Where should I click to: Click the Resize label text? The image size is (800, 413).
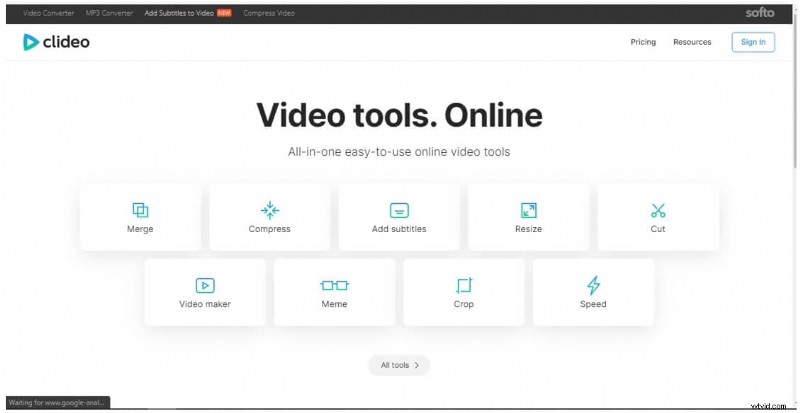coord(529,229)
